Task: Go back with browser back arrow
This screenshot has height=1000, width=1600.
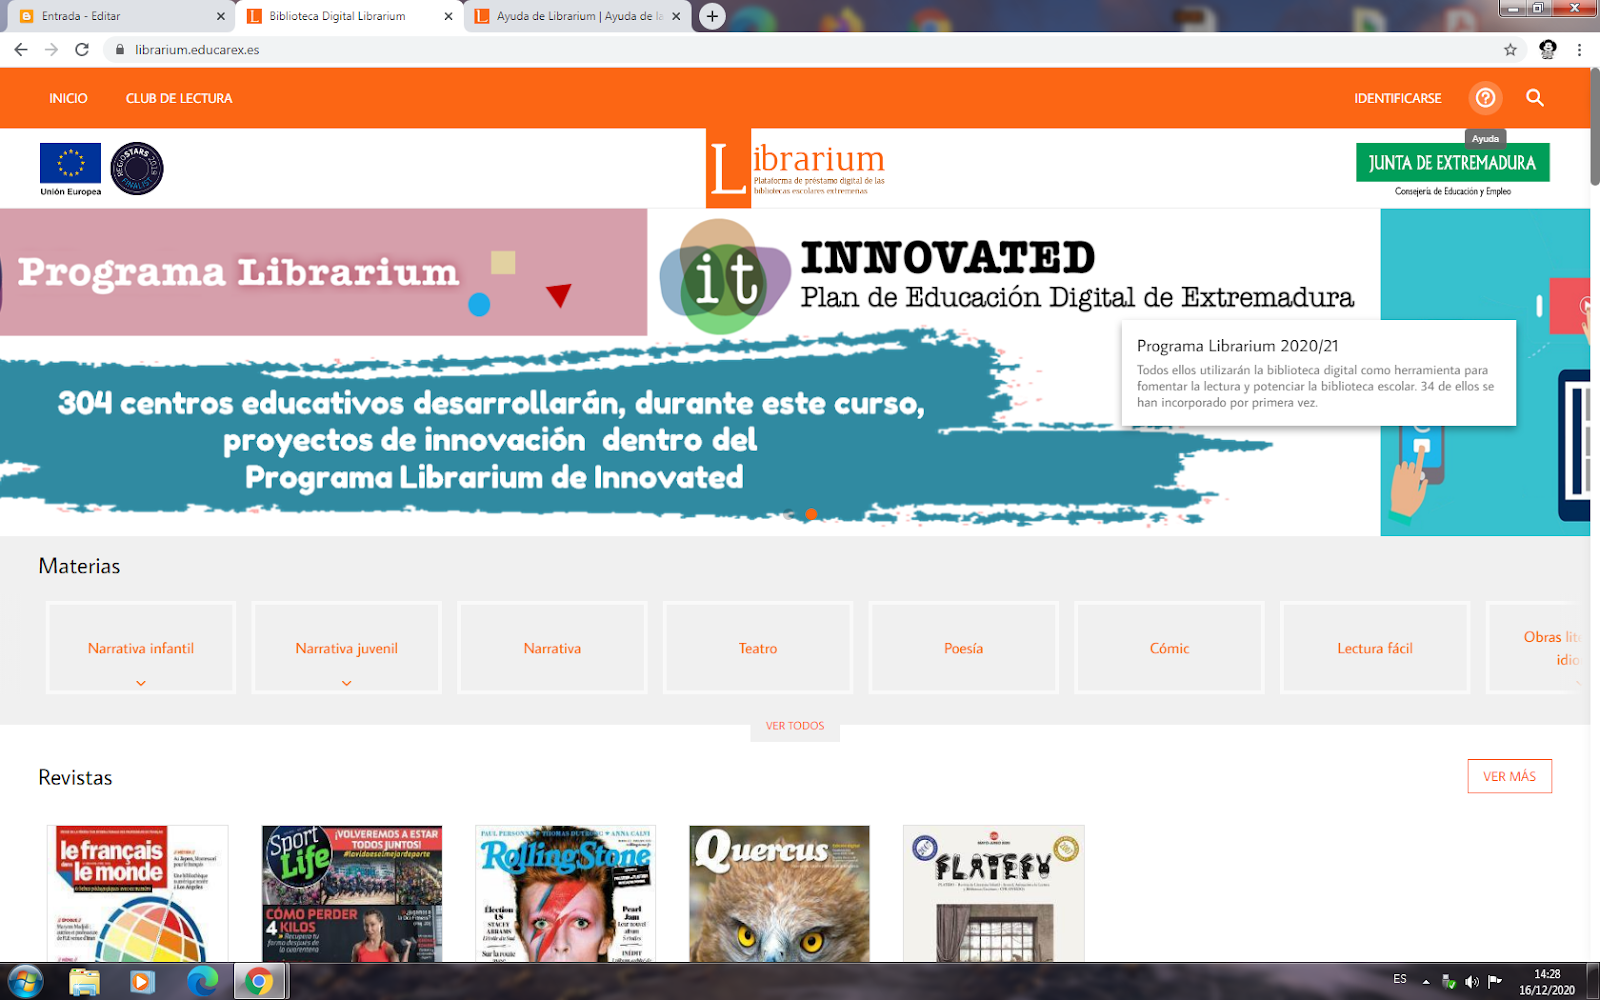Action: coord(21,49)
